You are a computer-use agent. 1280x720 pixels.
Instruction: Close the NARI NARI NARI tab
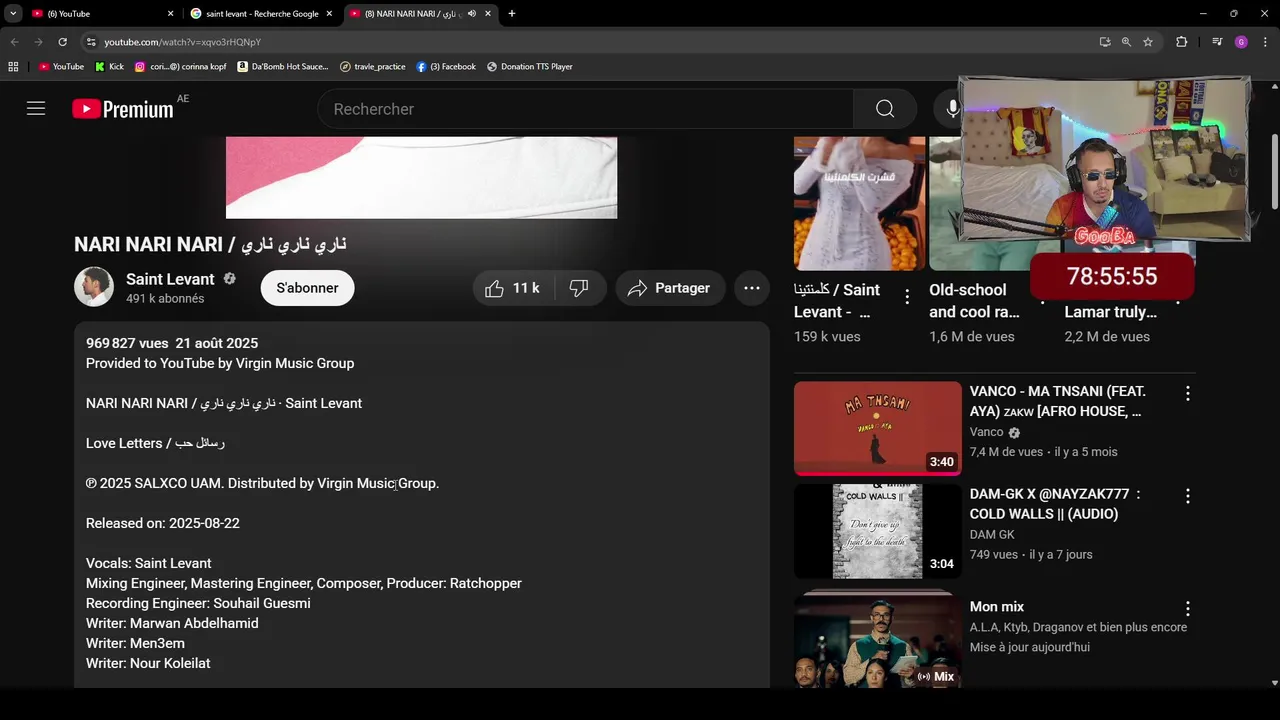click(x=488, y=14)
